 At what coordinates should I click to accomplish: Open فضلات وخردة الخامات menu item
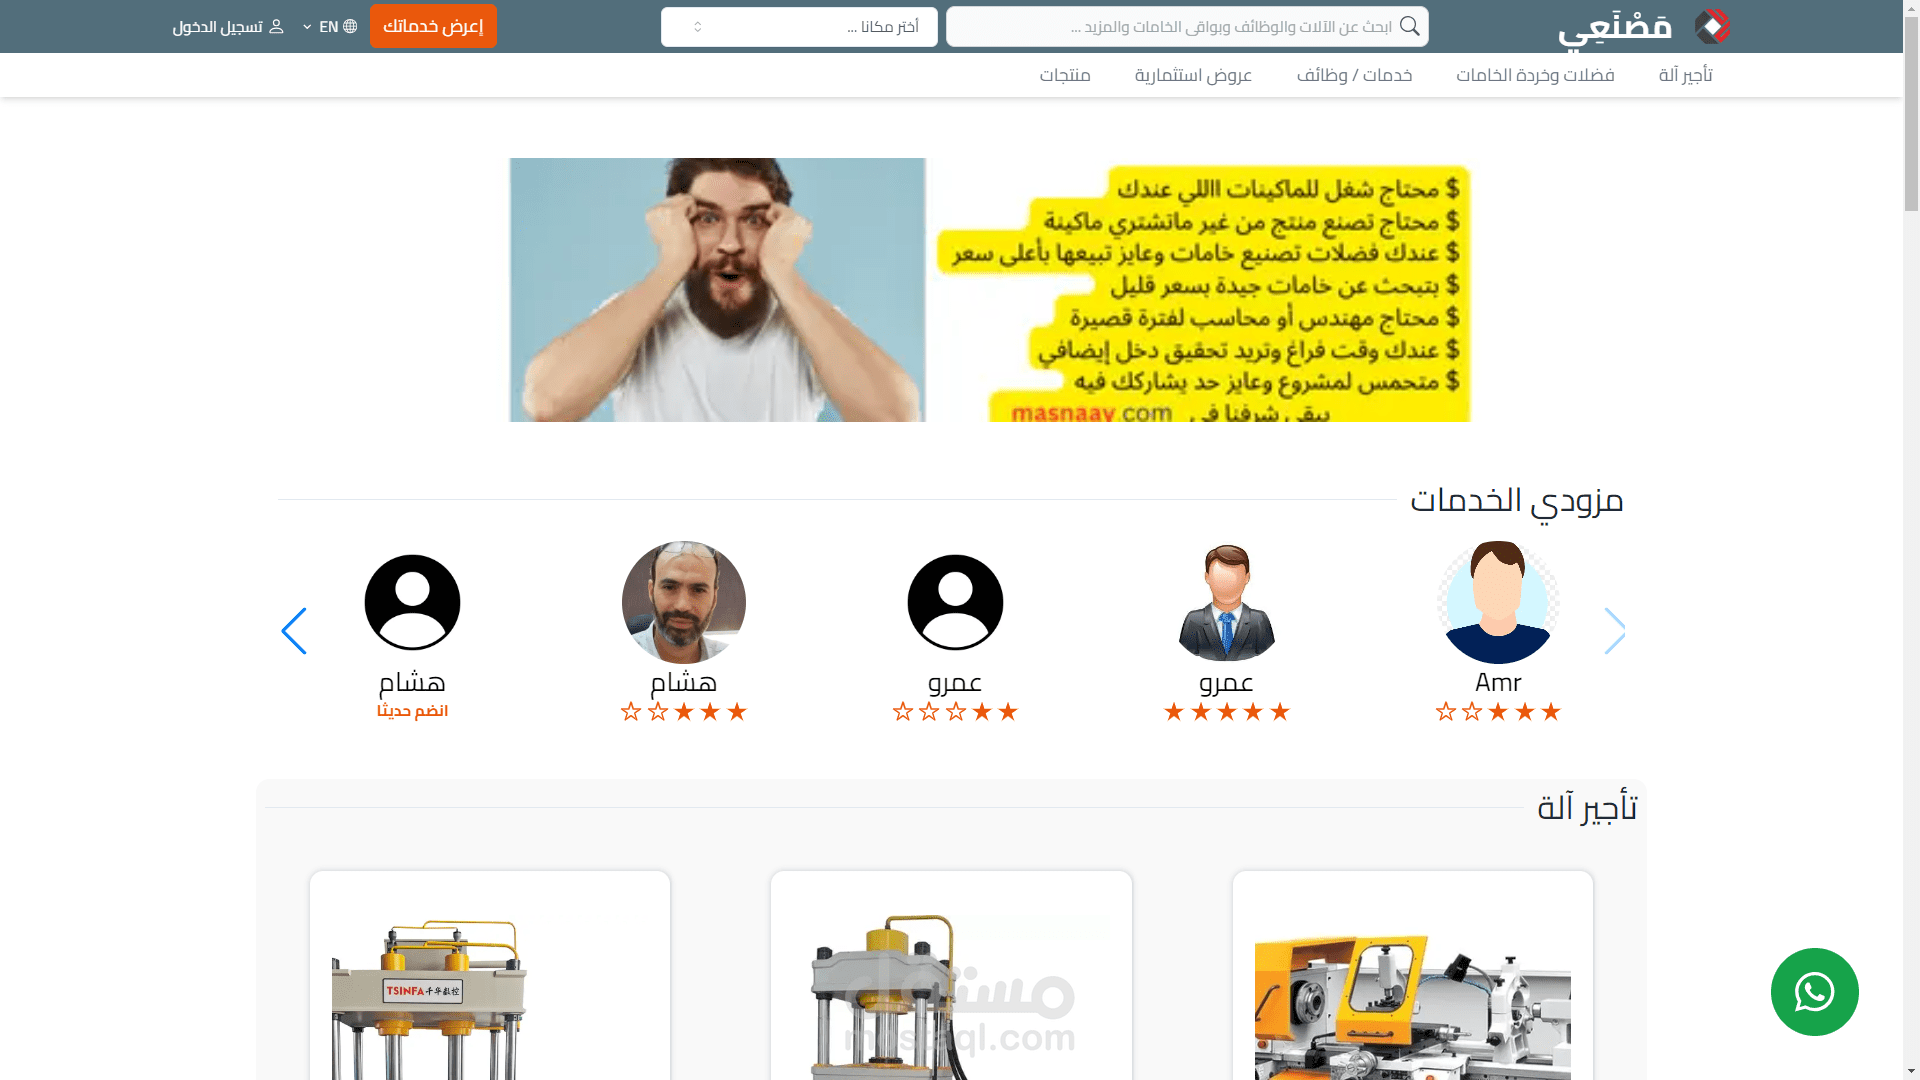coord(1535,75)
